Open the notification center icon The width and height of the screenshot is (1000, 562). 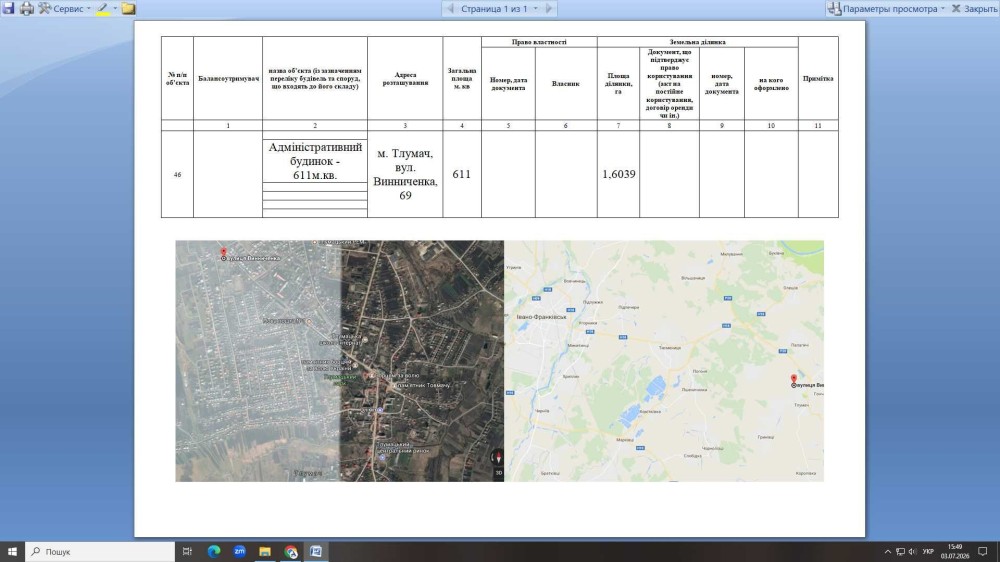click(x=983, y=552)
